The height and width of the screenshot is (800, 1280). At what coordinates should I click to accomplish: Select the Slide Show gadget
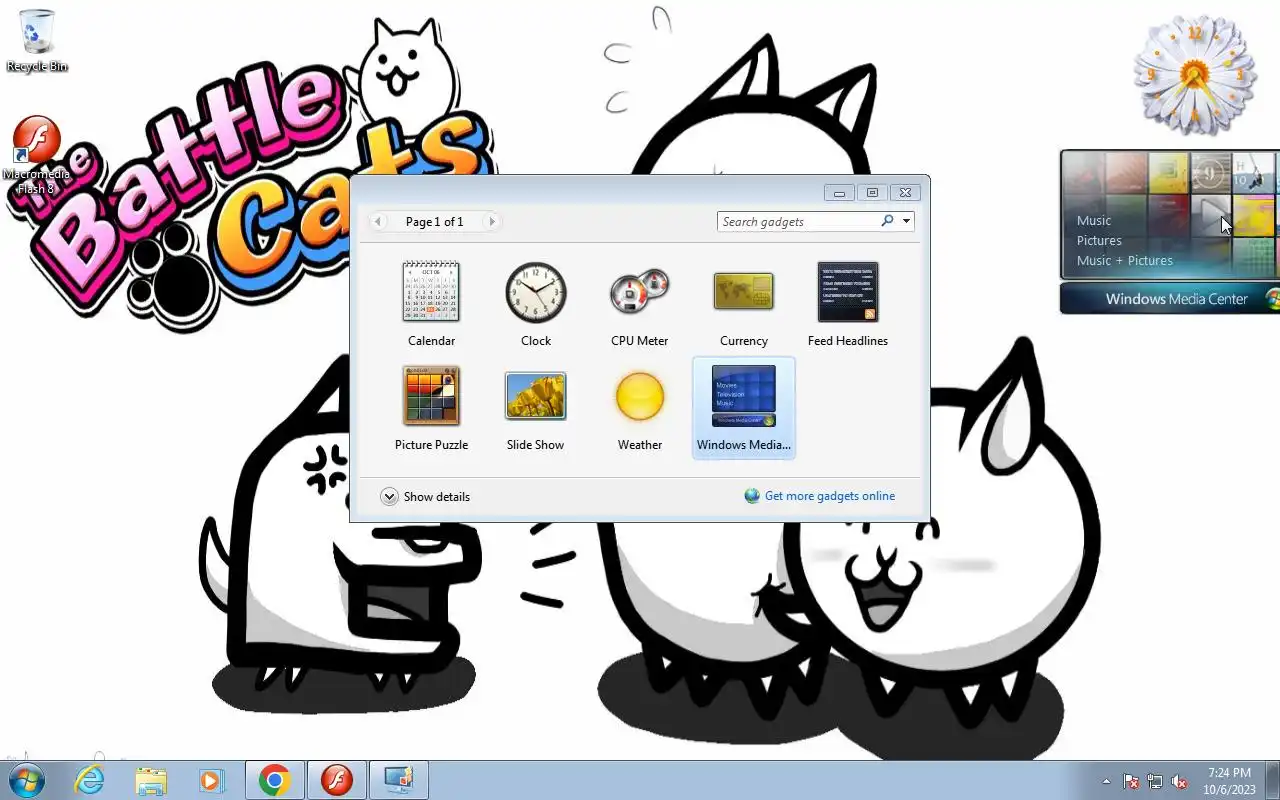[x=536, y=408]
